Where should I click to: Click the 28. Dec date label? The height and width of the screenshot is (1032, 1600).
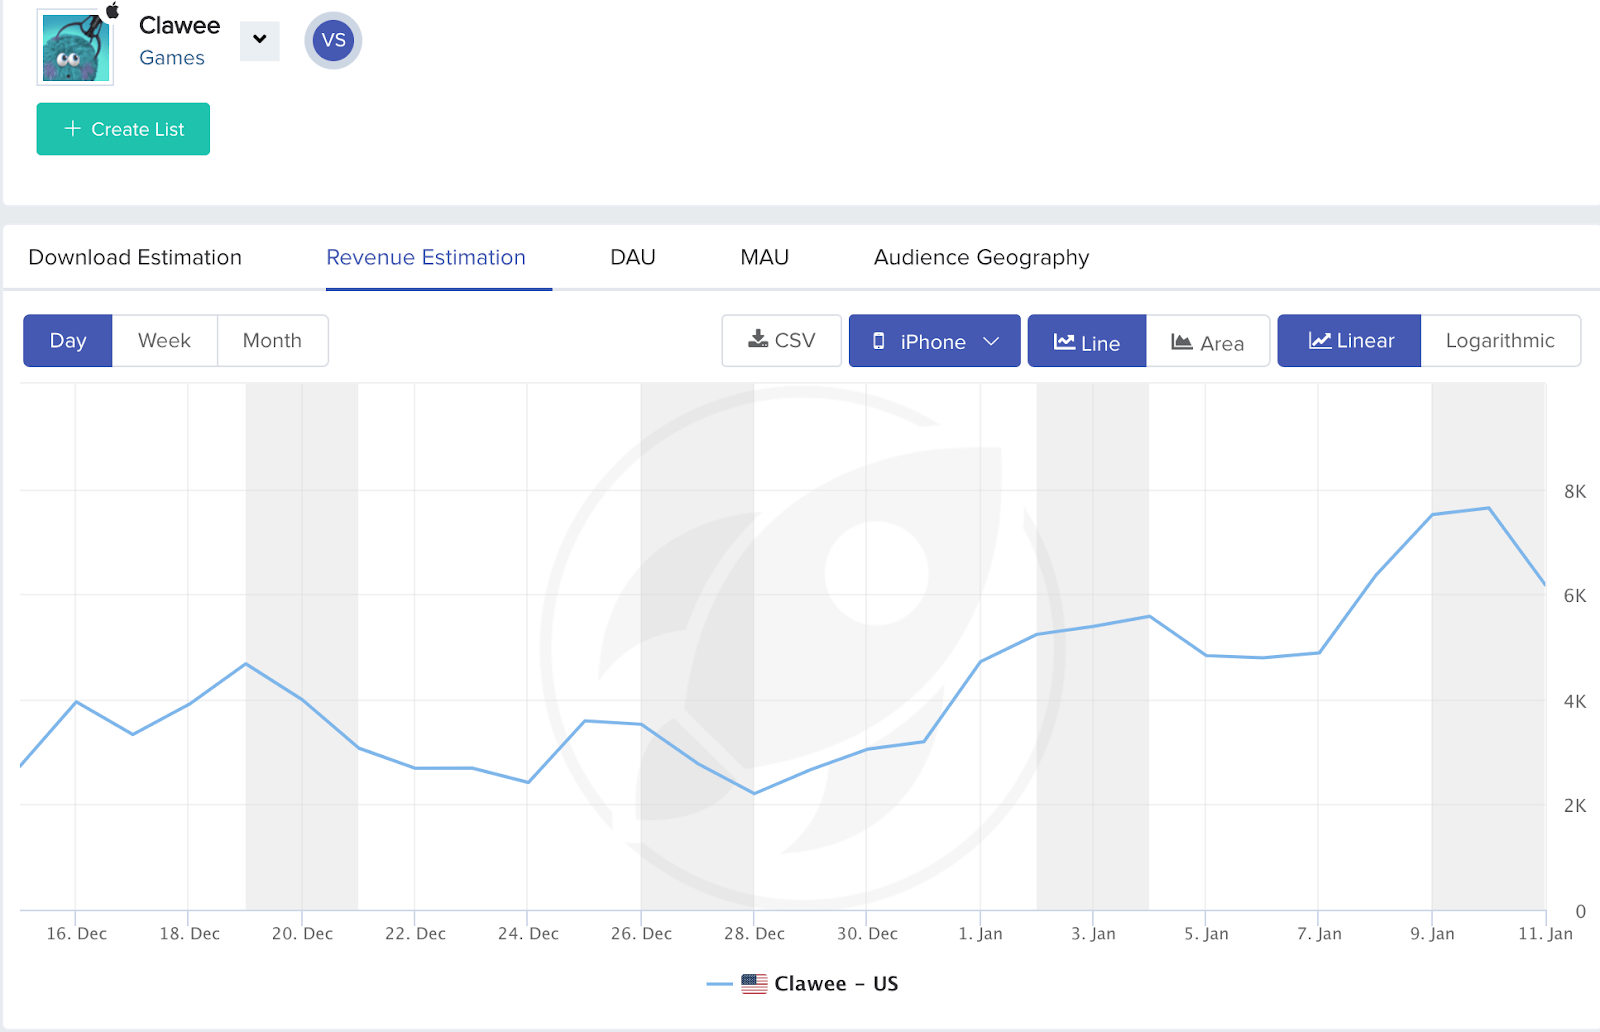755,934
